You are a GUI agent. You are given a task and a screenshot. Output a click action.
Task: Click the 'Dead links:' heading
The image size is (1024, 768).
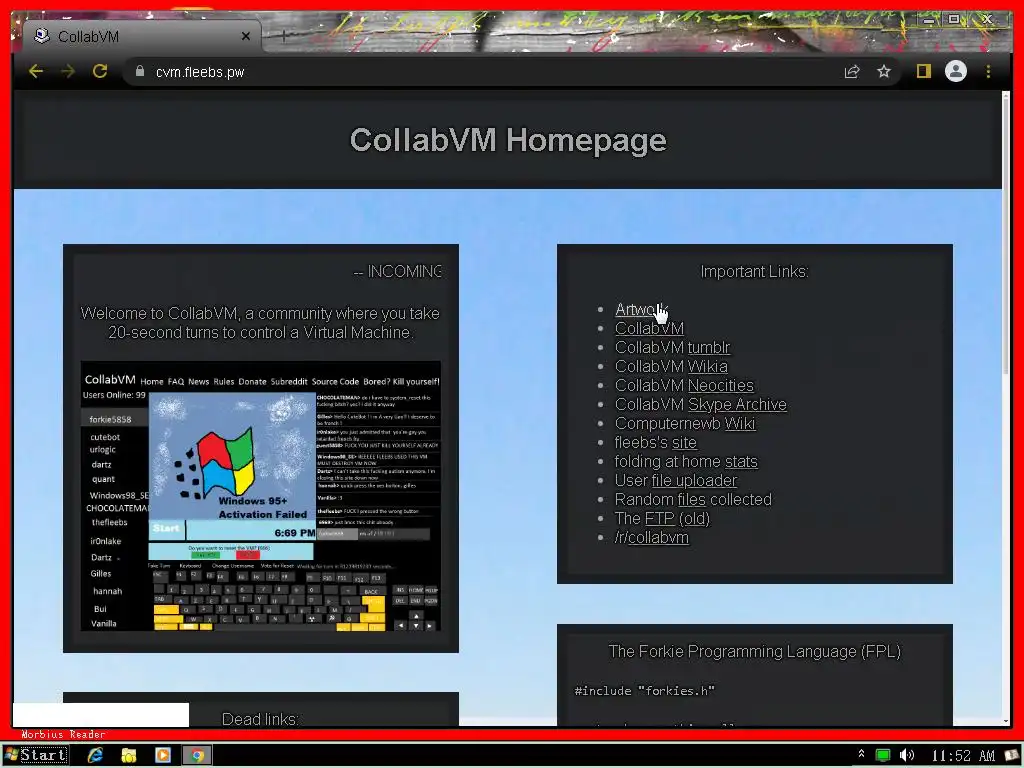click(261, 718)
